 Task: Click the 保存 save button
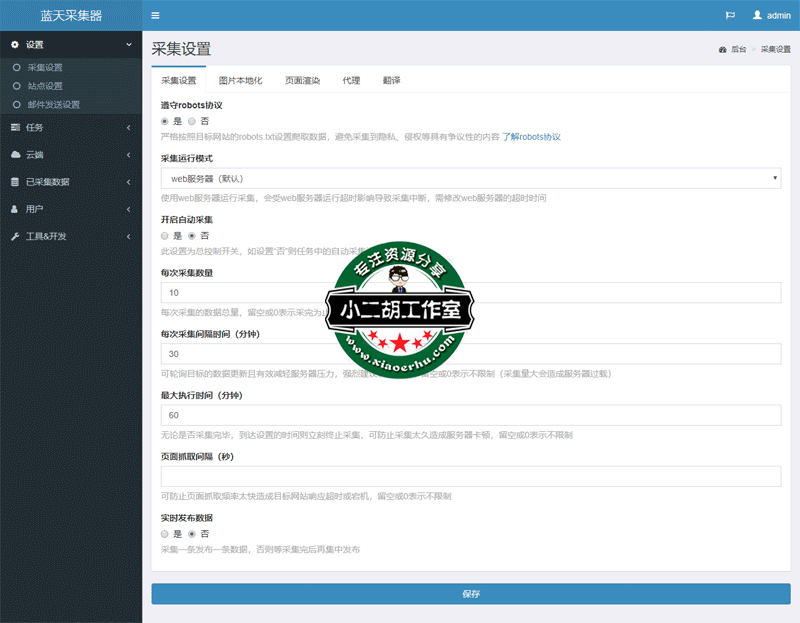tap(471, 594)
